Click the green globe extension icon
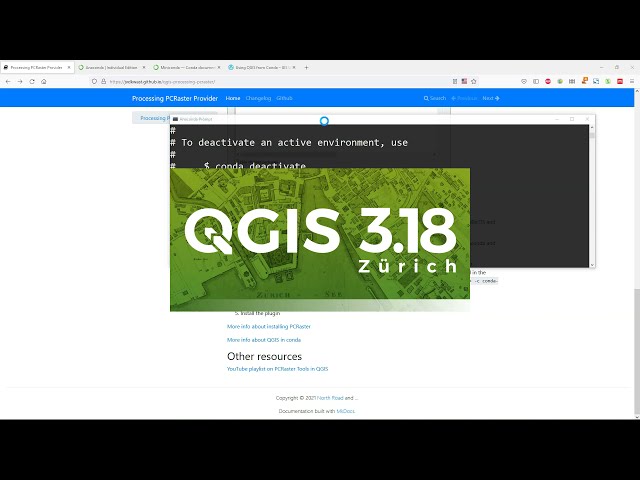The width and height of the screenshot is (640, 480). tap(560, 82)
